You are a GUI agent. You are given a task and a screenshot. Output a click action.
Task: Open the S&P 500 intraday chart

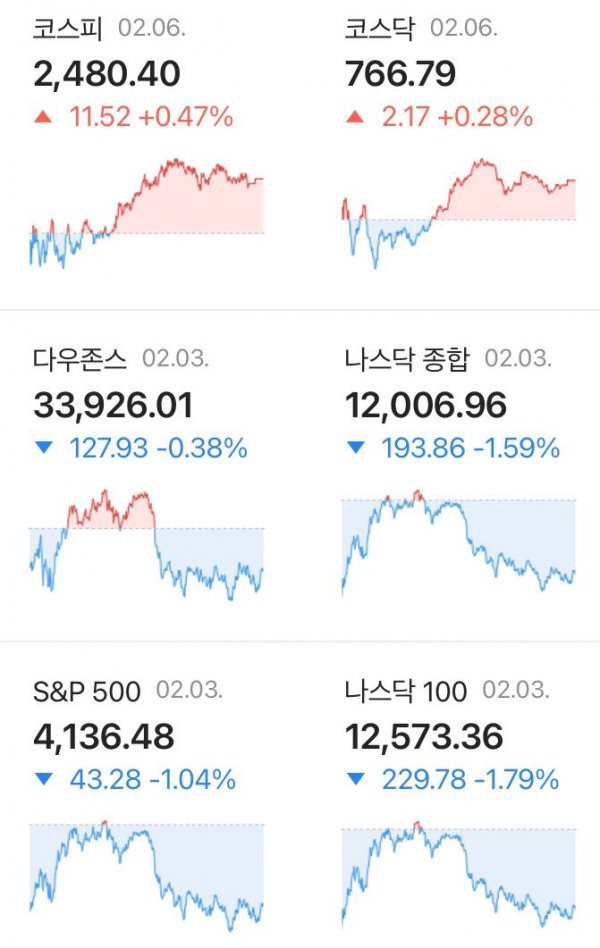point(146,875)
